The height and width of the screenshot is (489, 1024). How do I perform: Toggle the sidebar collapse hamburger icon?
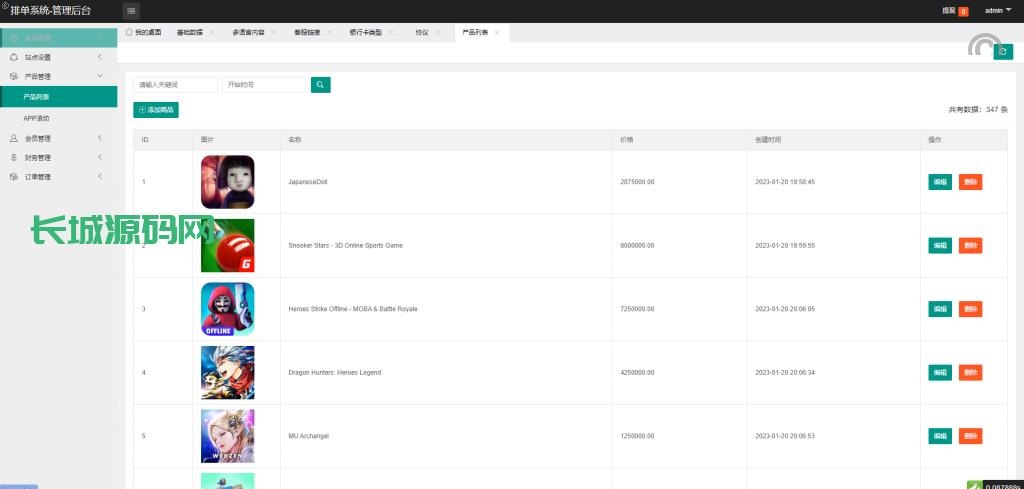131,11
